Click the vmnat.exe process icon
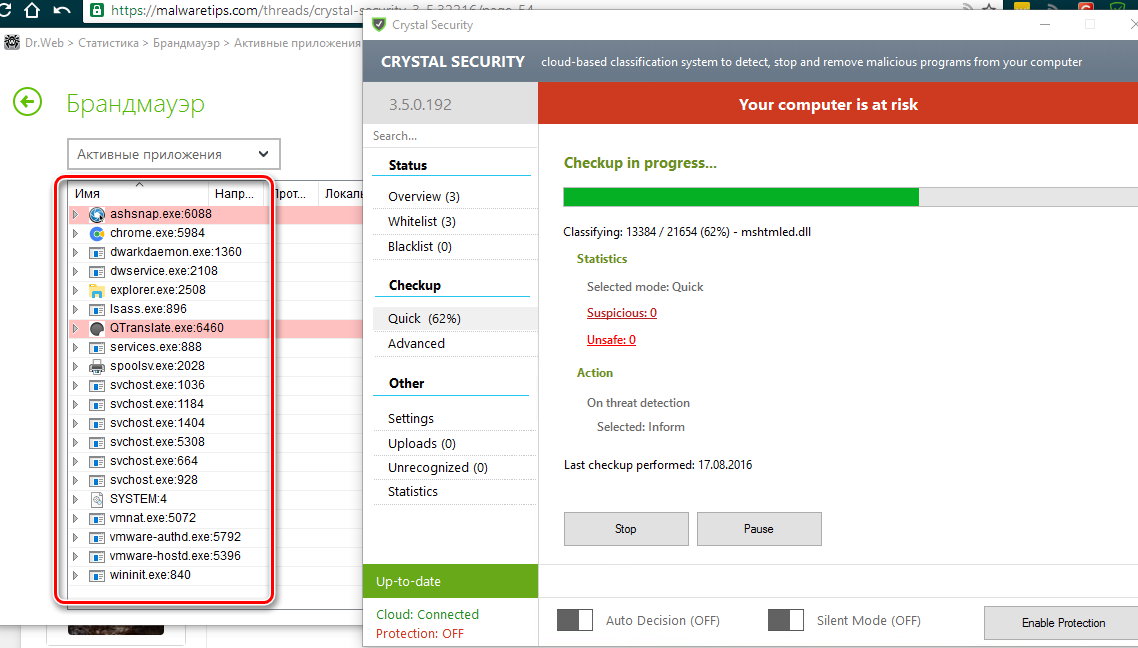 97,519
